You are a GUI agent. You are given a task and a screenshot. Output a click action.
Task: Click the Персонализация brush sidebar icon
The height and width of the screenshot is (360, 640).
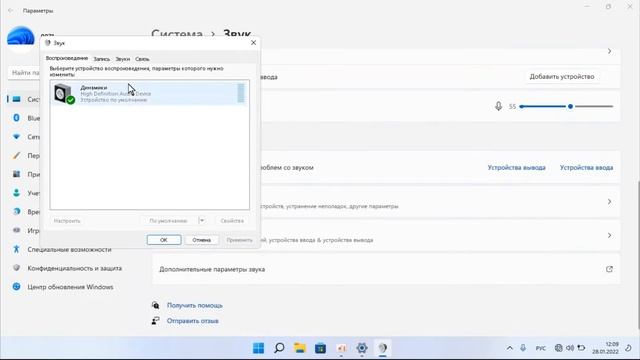16,156
